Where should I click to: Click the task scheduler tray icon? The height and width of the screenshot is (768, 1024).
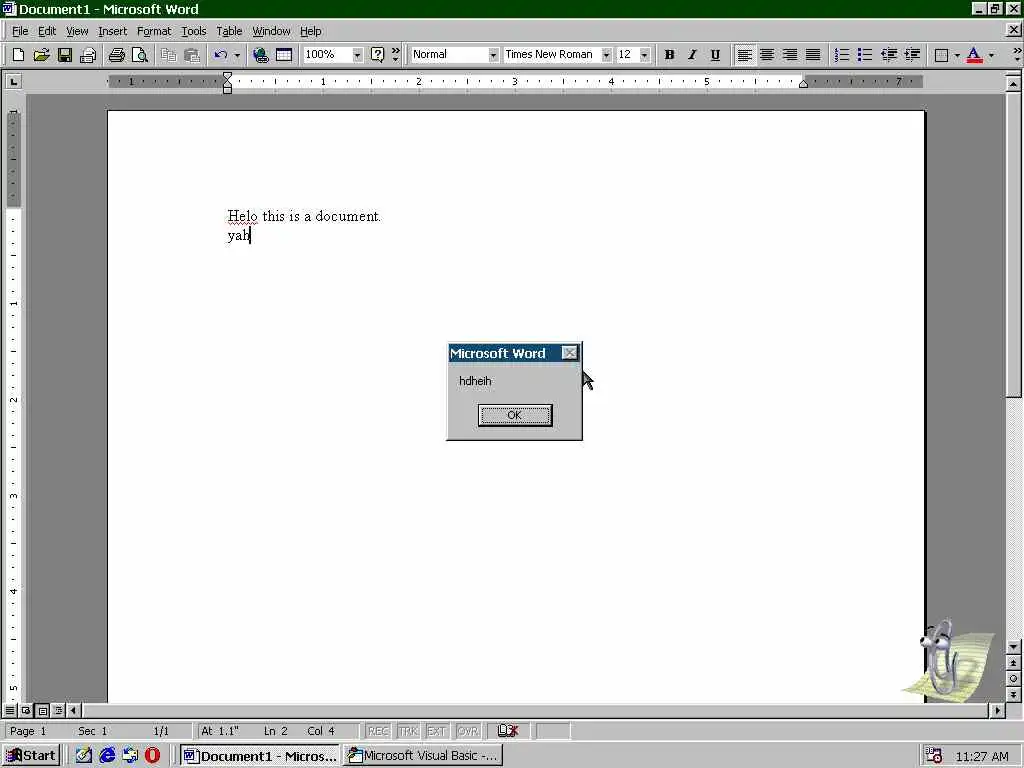click(x=934, y=756)
